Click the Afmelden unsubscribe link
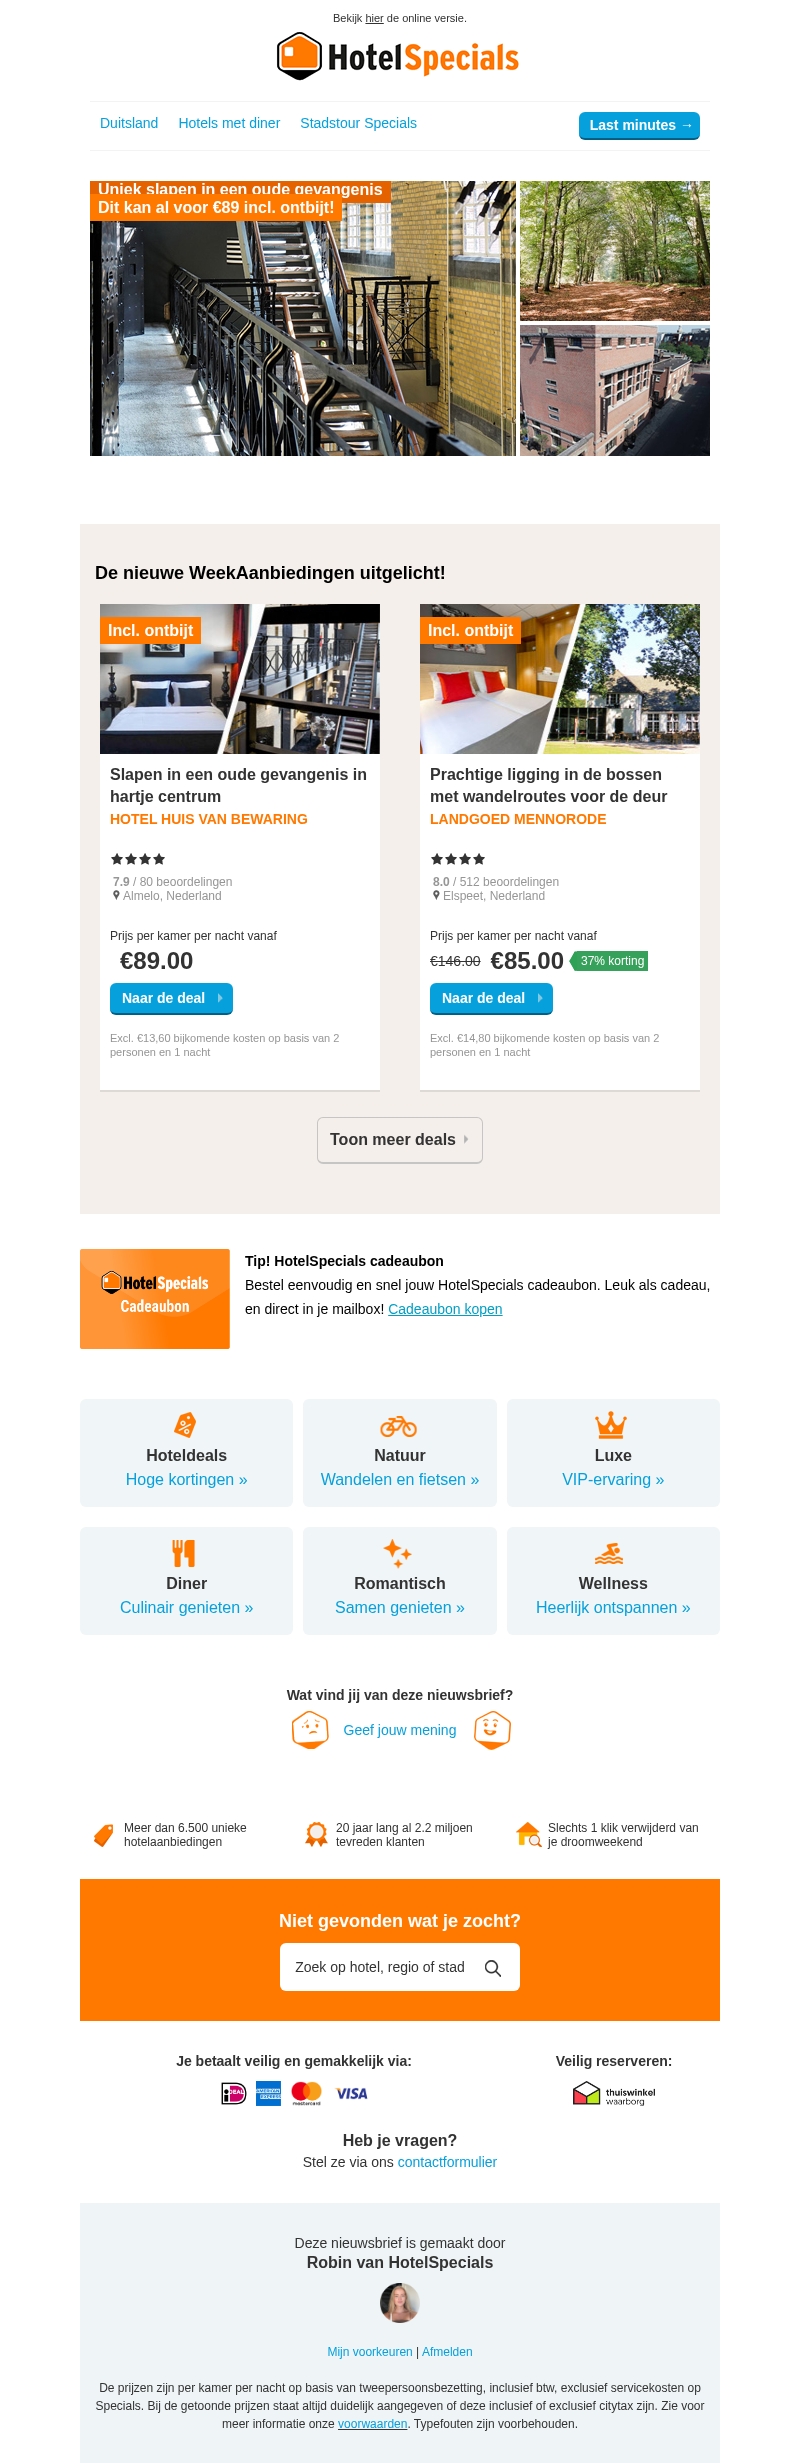Screen dimensions: 800x2463 coord(447,2352)
